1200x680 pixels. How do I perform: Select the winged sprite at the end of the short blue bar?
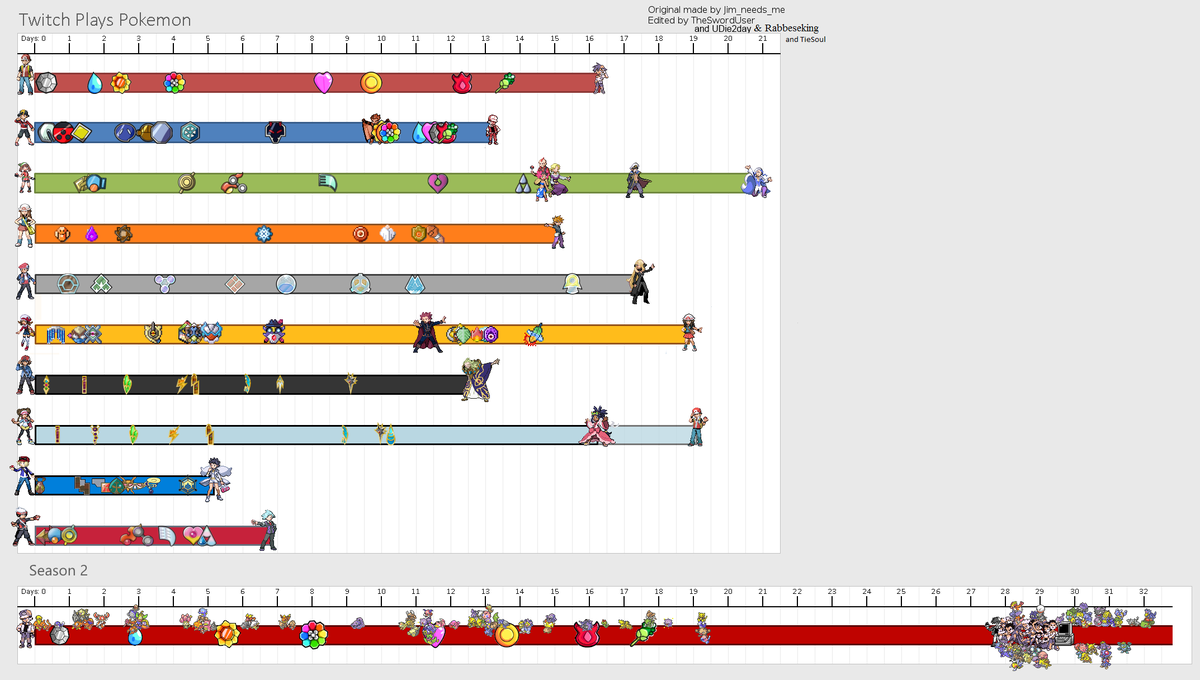216,478
